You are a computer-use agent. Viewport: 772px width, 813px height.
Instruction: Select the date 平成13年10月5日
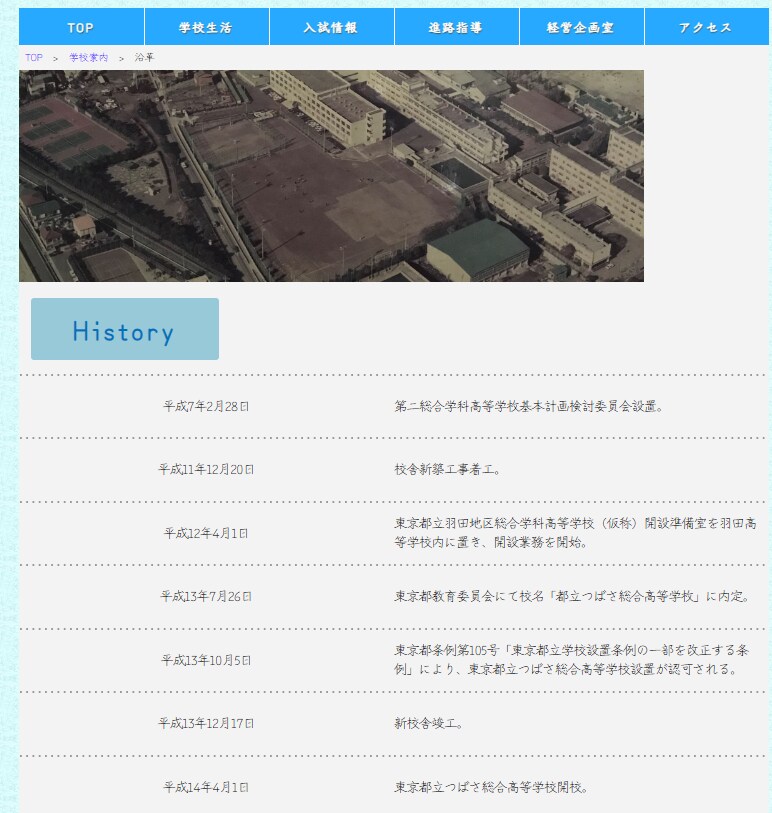[x=206, y=661]
